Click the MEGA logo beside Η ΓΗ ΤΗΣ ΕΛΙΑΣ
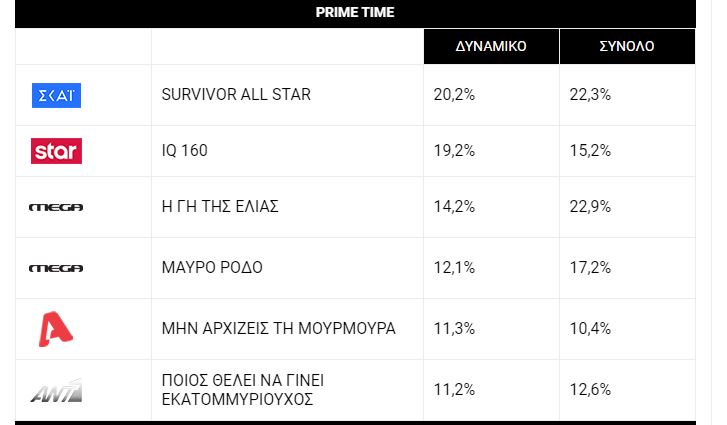The width and height of the screenshot is (727, 425). pyautogui.click(x=56, y=207)
